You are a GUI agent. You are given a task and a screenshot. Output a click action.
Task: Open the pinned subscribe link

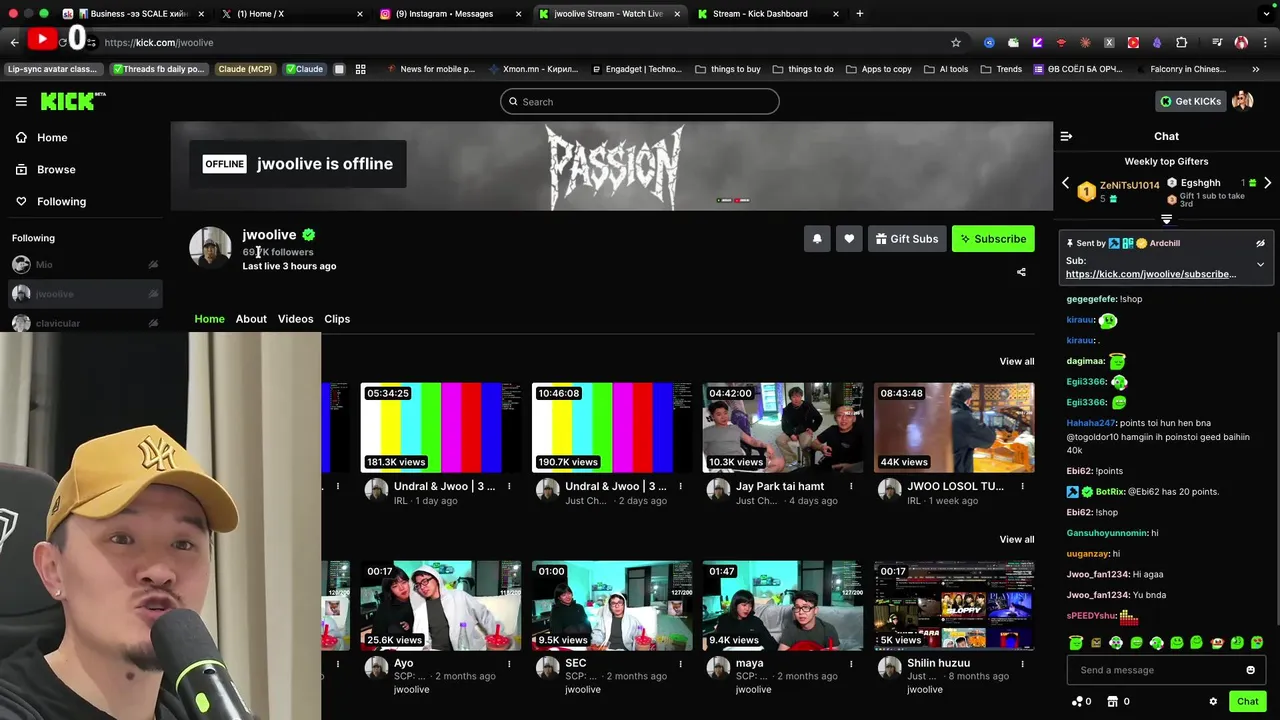[1151, 274]
